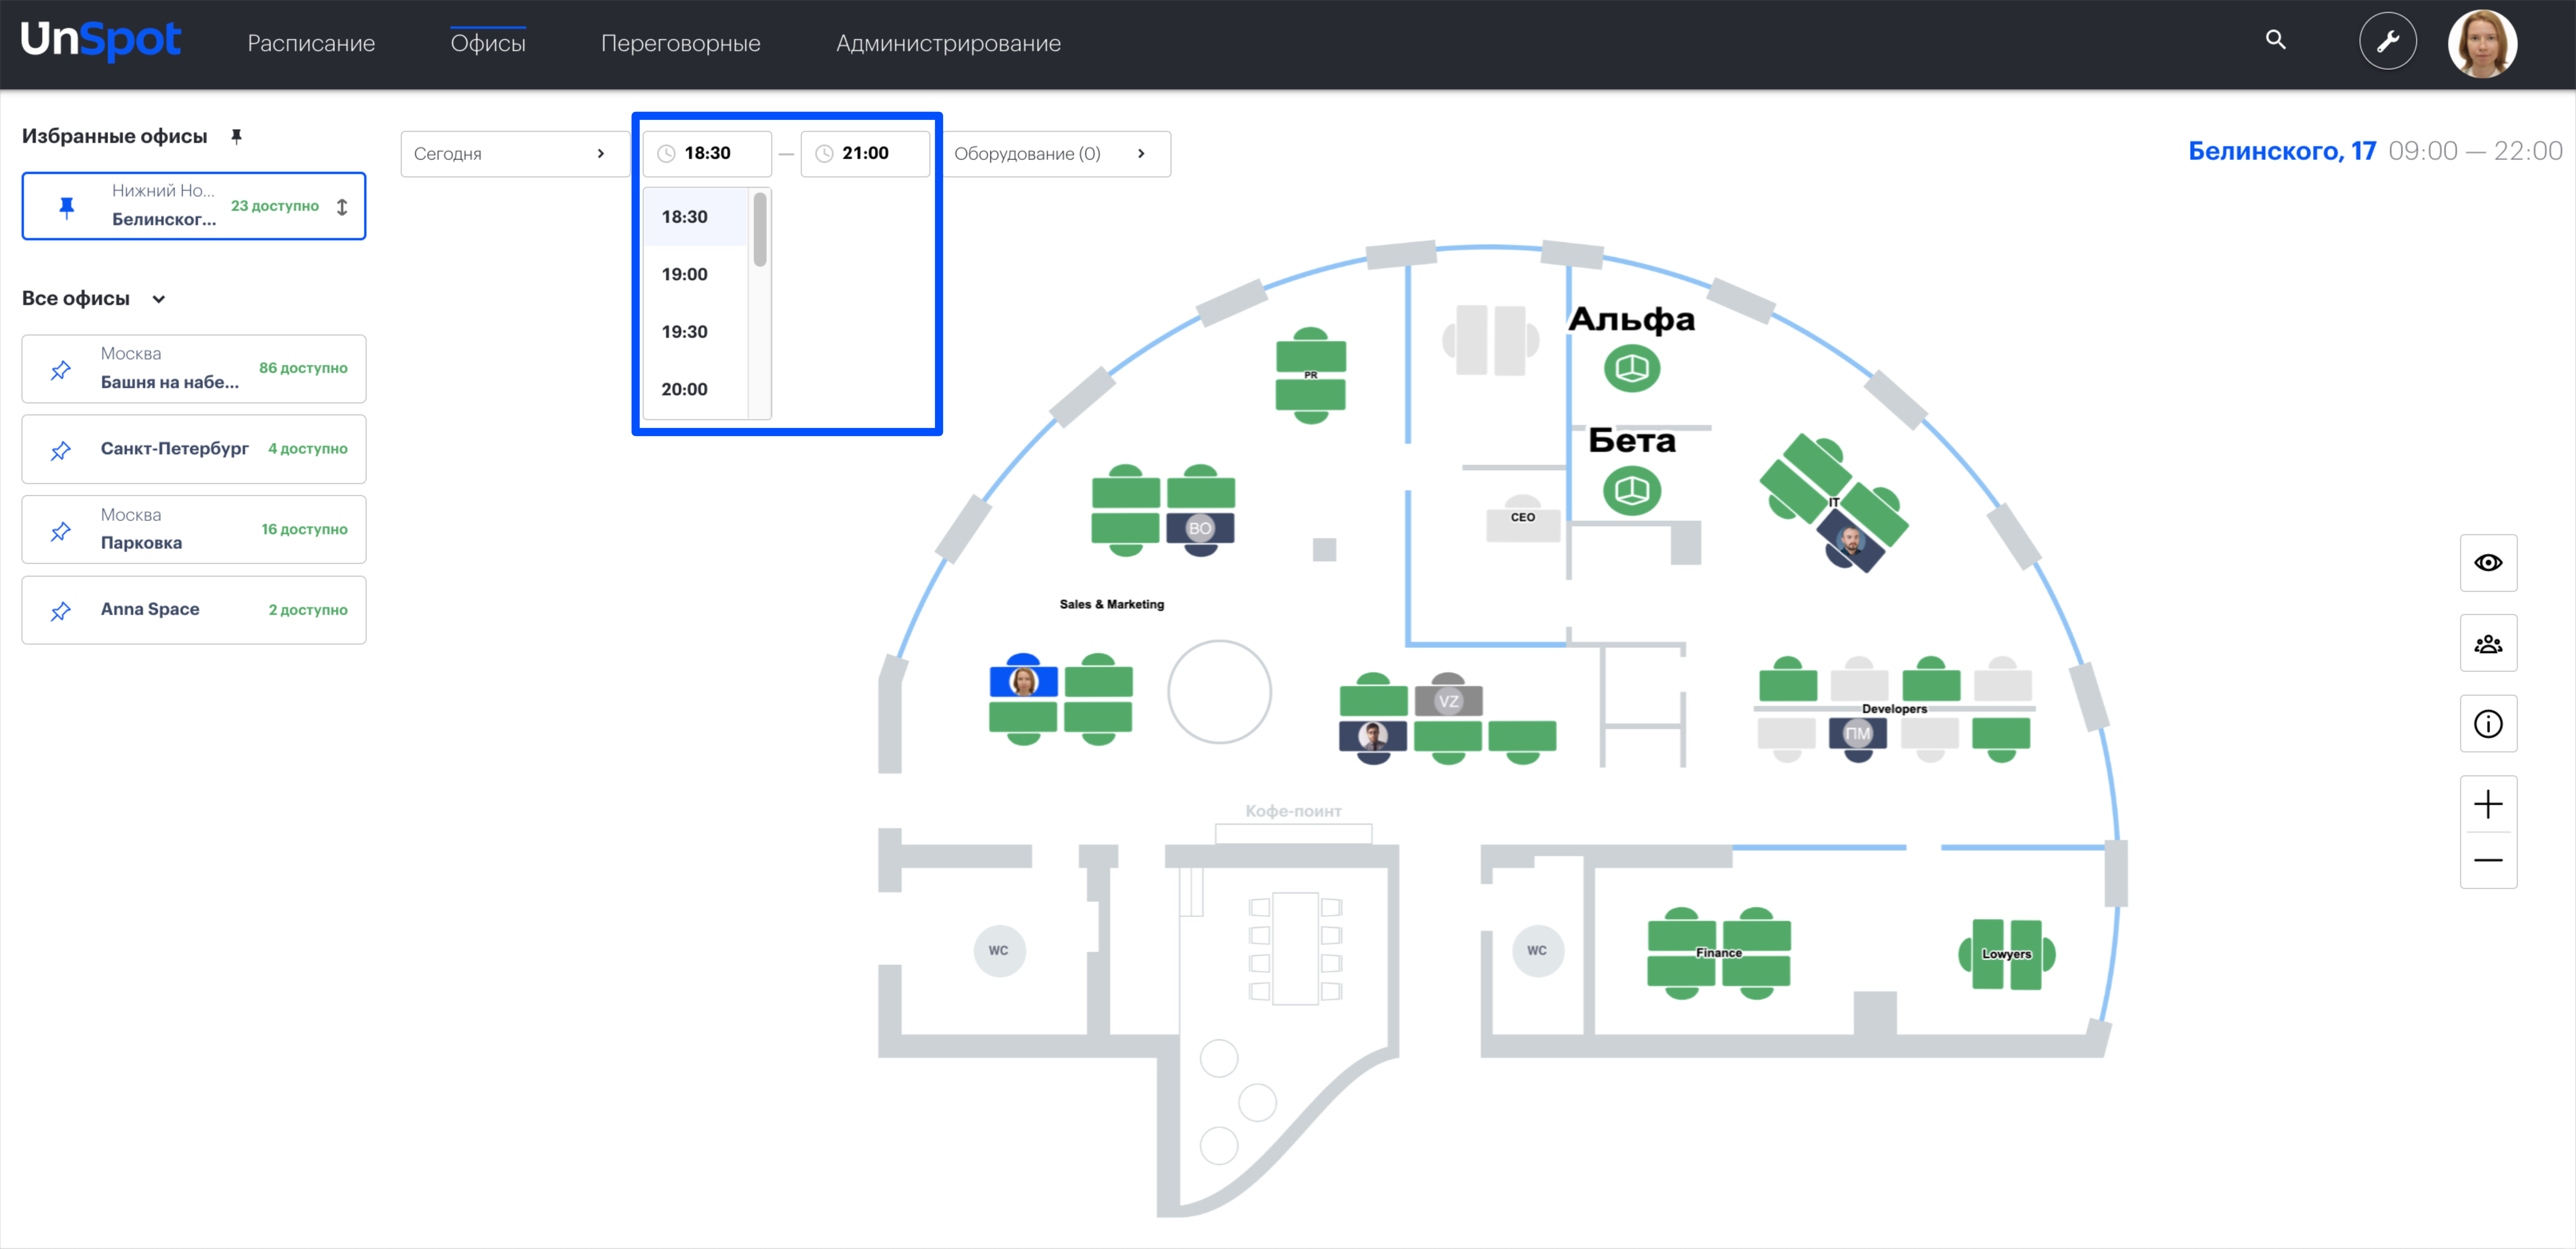Toggle the eye visibility button
The height and width of the screenshot is (1249, 2576).
click(2488, 563)
